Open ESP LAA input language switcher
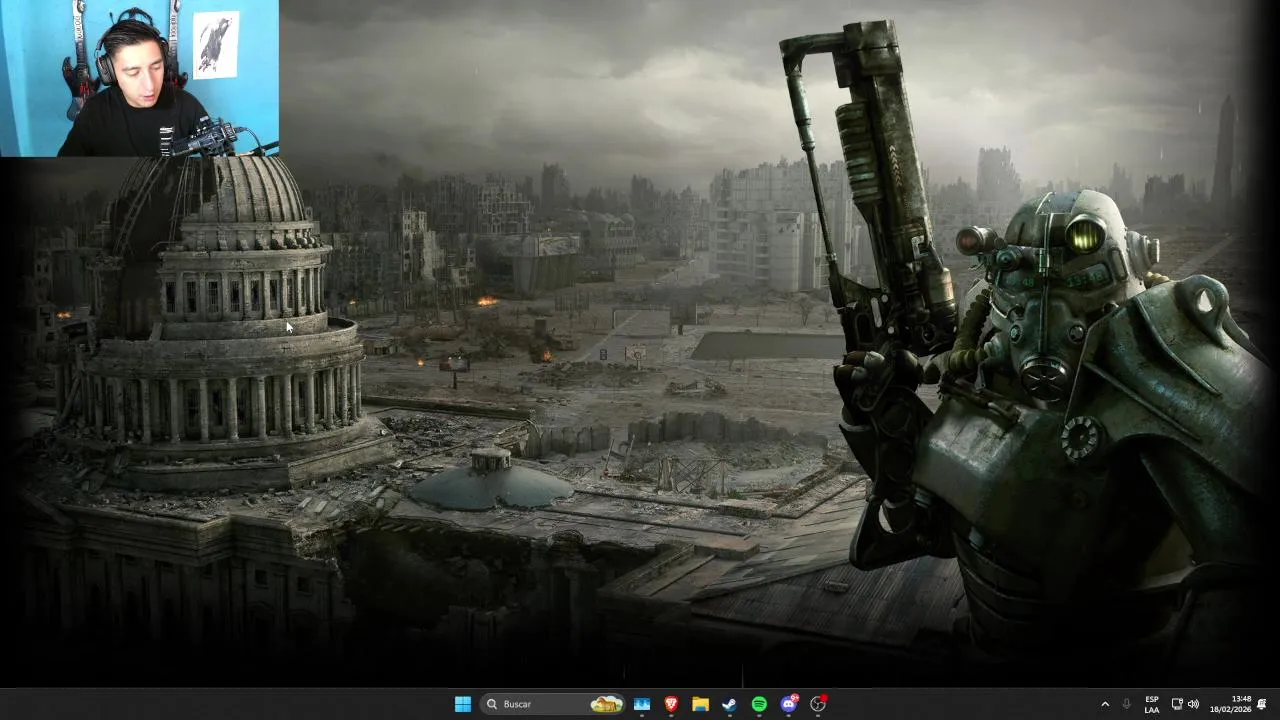 point(1152,704)
